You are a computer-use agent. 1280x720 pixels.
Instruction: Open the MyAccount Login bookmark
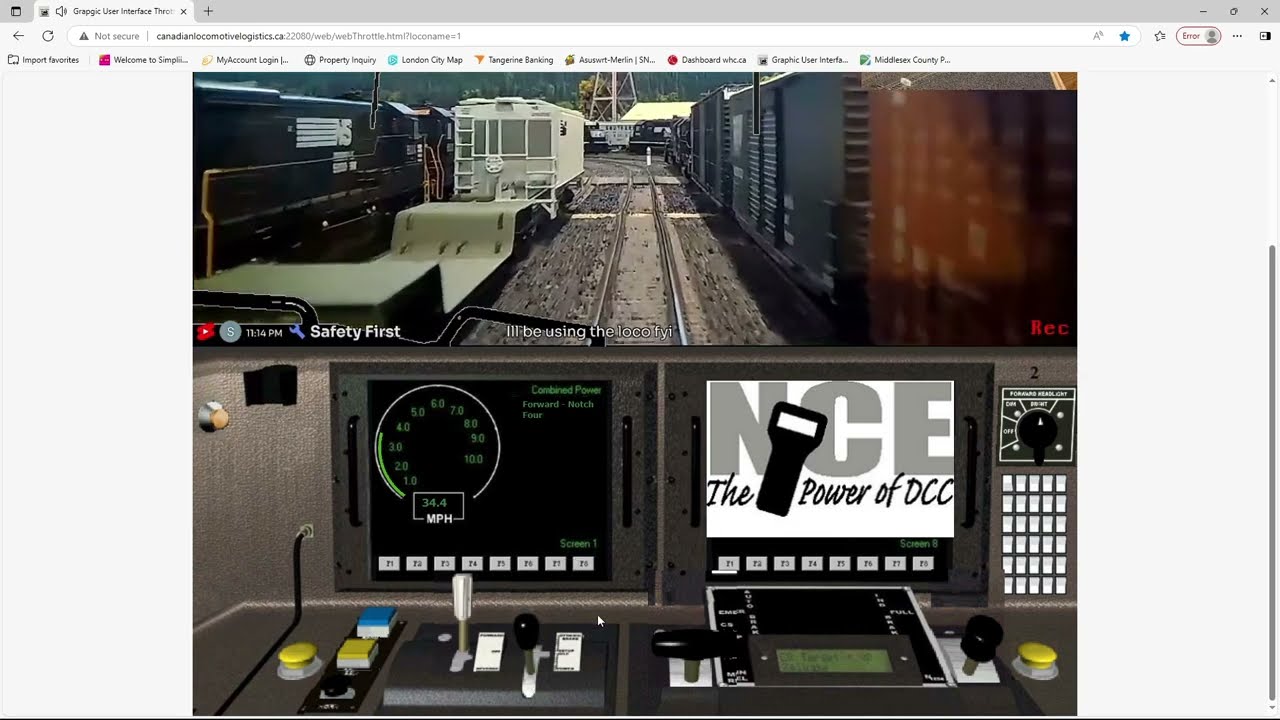click(x=245, y=60)
